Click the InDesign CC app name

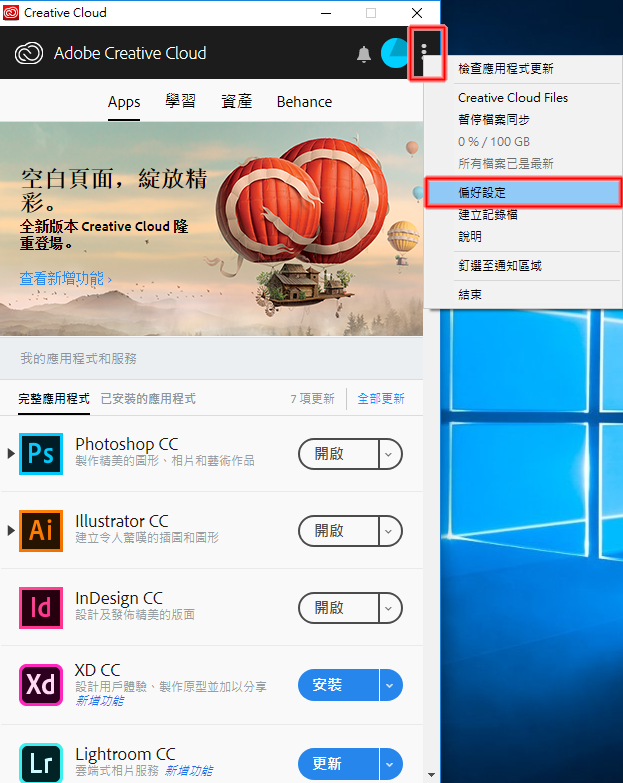pos(119,598)
